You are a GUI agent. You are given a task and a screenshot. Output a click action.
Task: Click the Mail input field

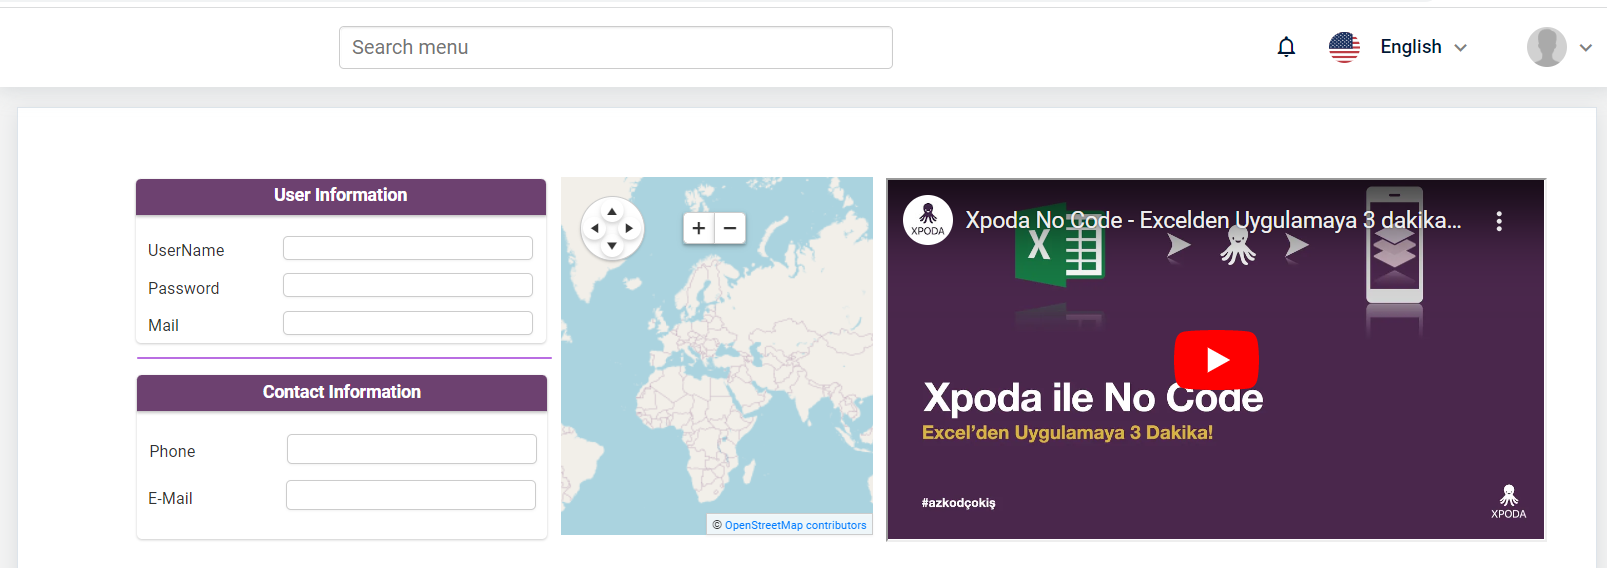[x=408, y=323]
